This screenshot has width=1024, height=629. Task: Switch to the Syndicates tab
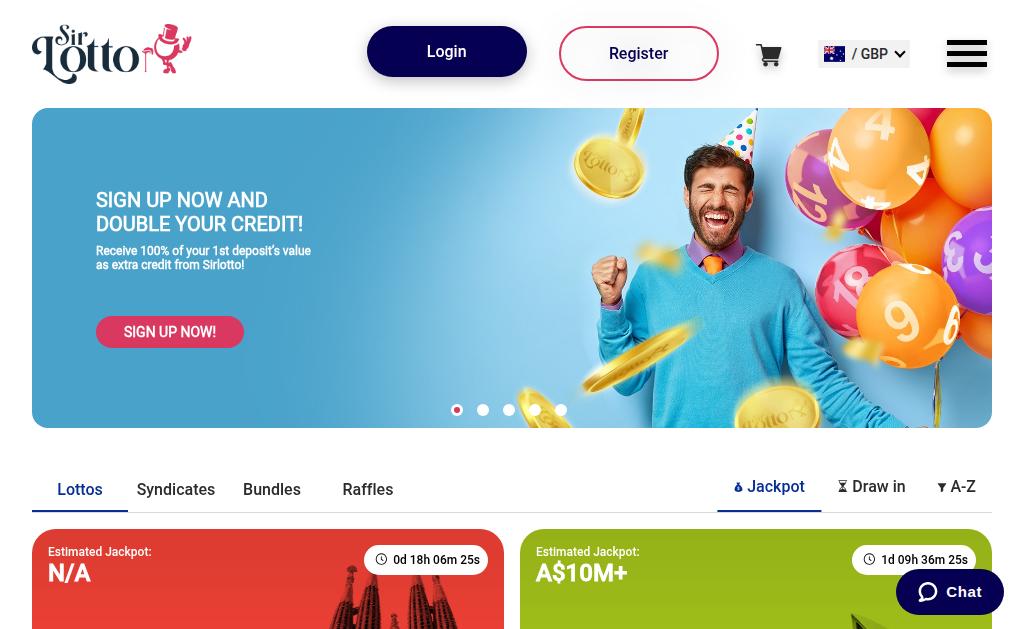(x=176, y=489)
